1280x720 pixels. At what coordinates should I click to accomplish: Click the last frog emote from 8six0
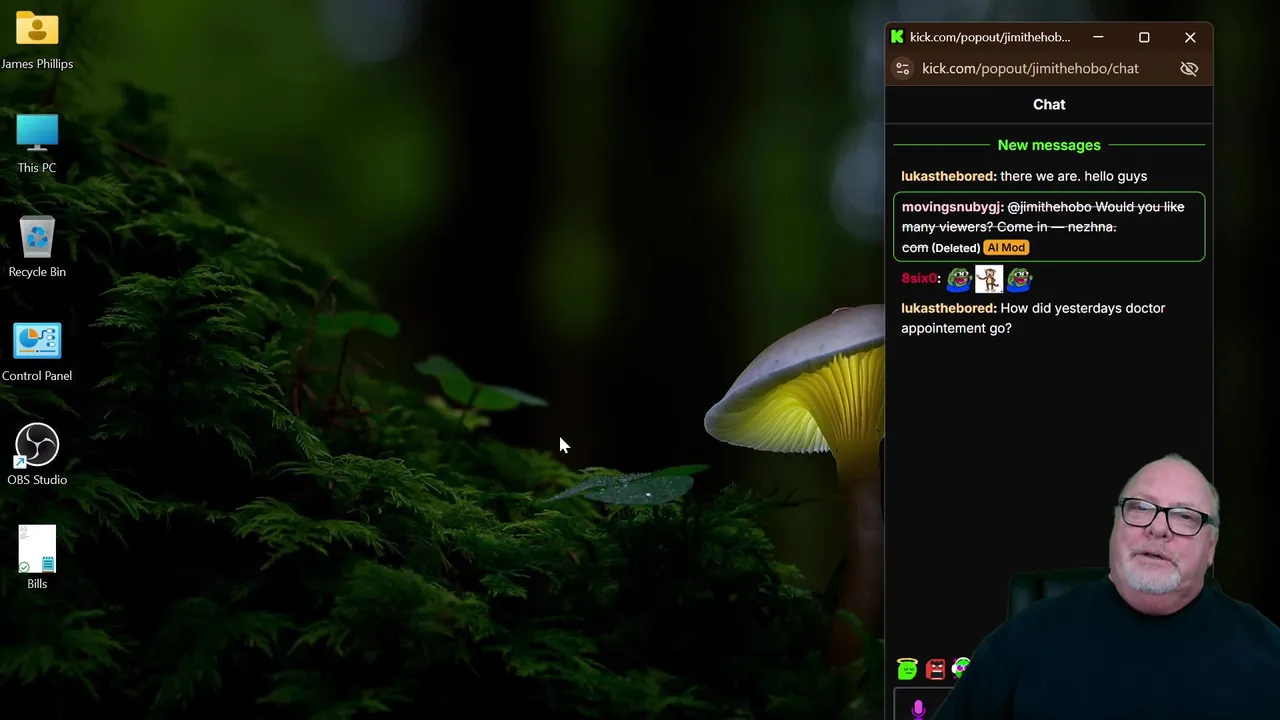coord(1019,279)
